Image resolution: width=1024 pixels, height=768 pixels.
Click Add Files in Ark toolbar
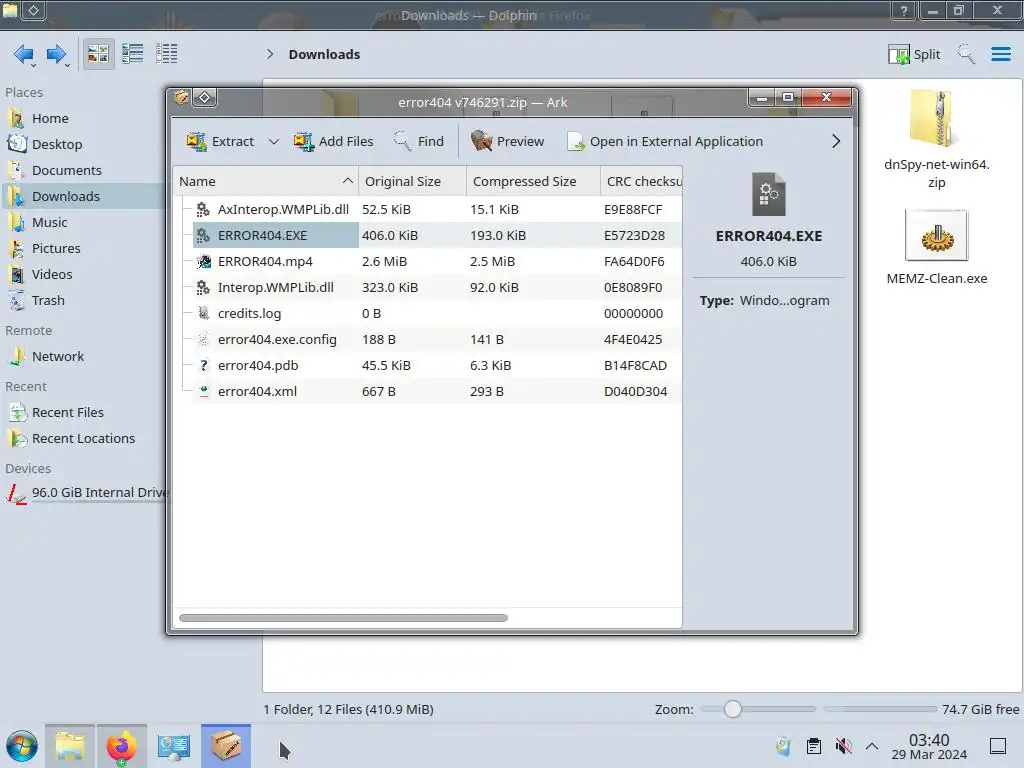(x=333, y=141)
